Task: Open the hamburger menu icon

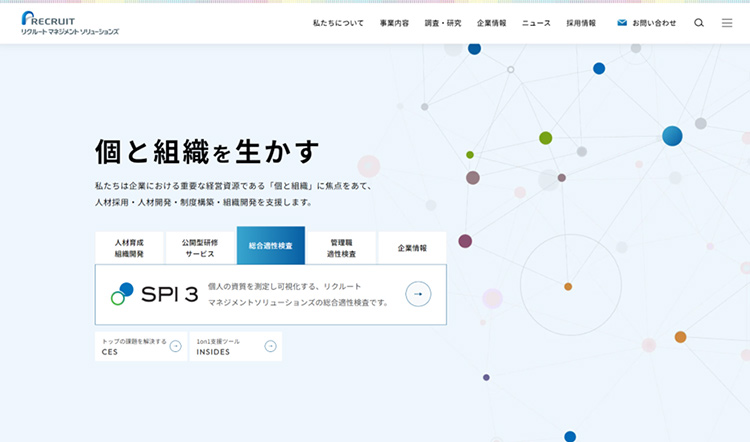Action: pyautogui.click(x=727, y=23)
